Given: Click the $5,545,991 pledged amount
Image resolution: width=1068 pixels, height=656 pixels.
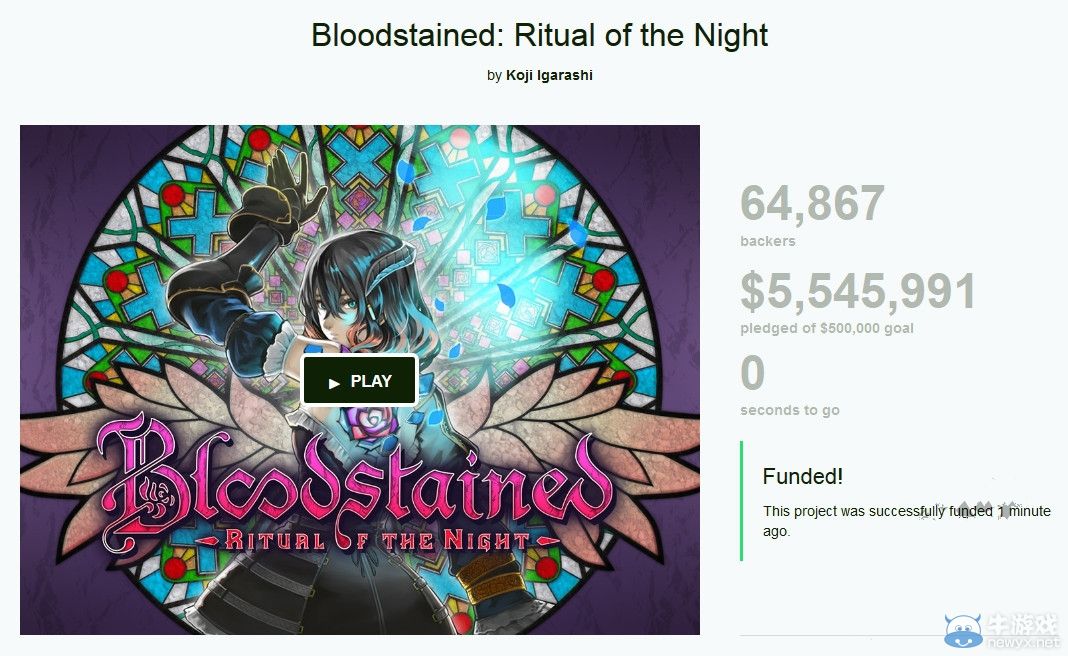Looking at the screenshot, I should 858,292.
